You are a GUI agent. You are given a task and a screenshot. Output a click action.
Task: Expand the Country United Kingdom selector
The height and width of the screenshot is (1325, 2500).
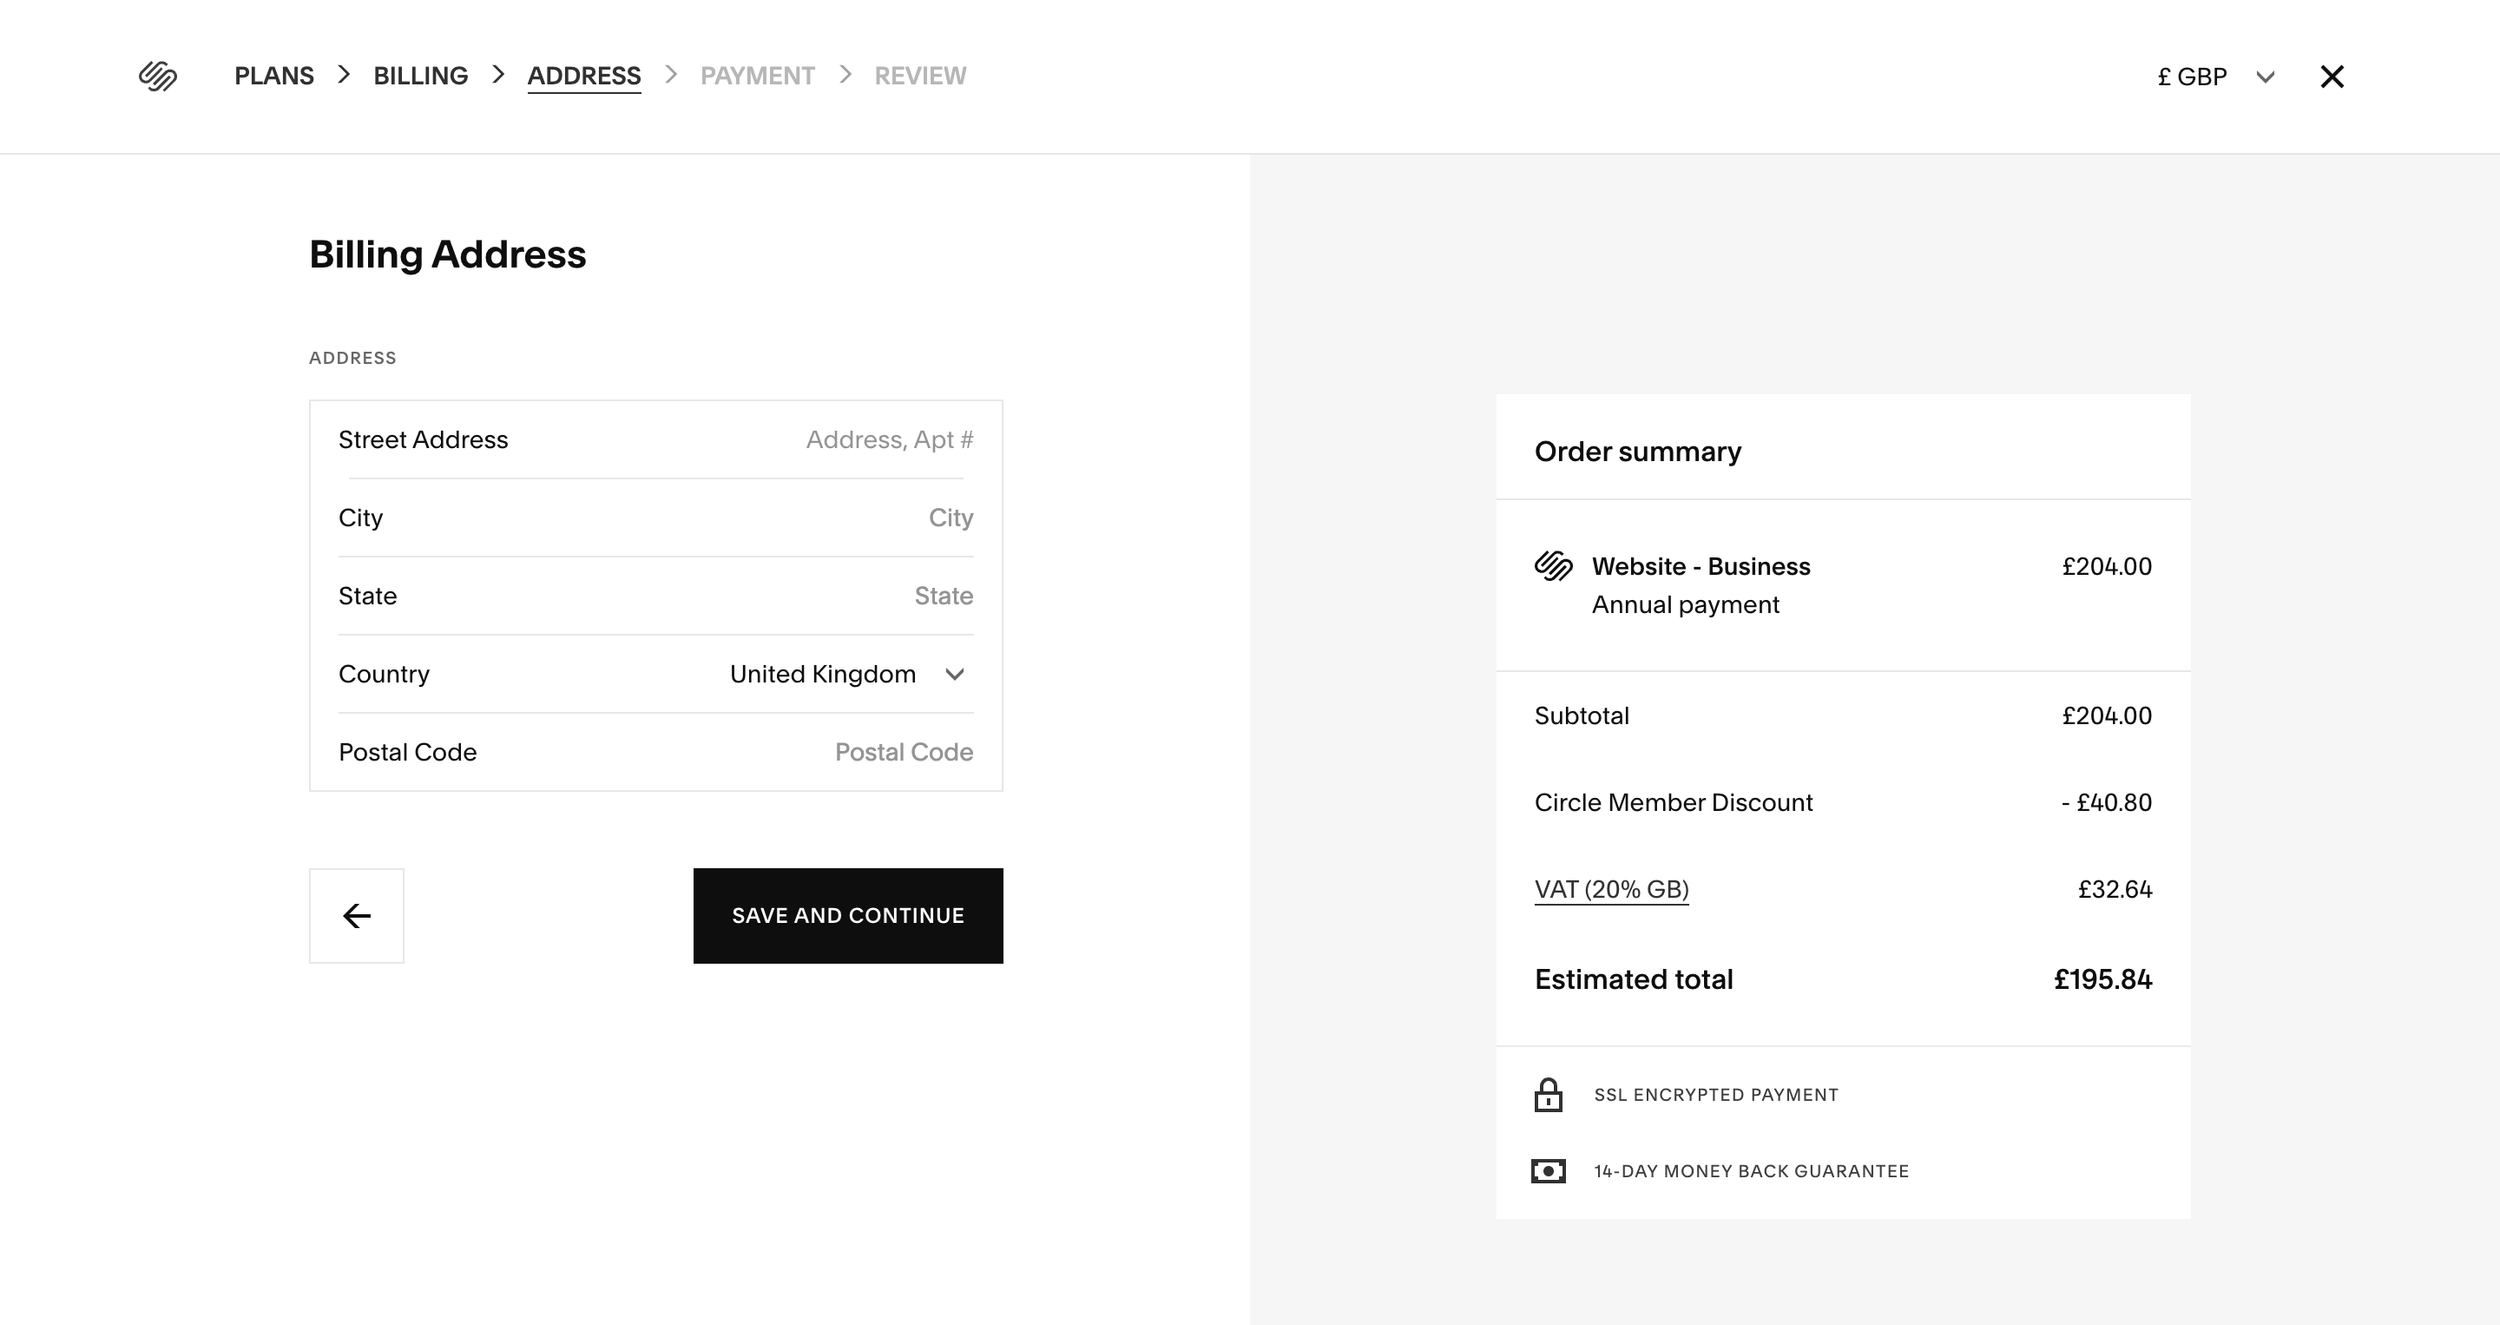coord(823,674)
